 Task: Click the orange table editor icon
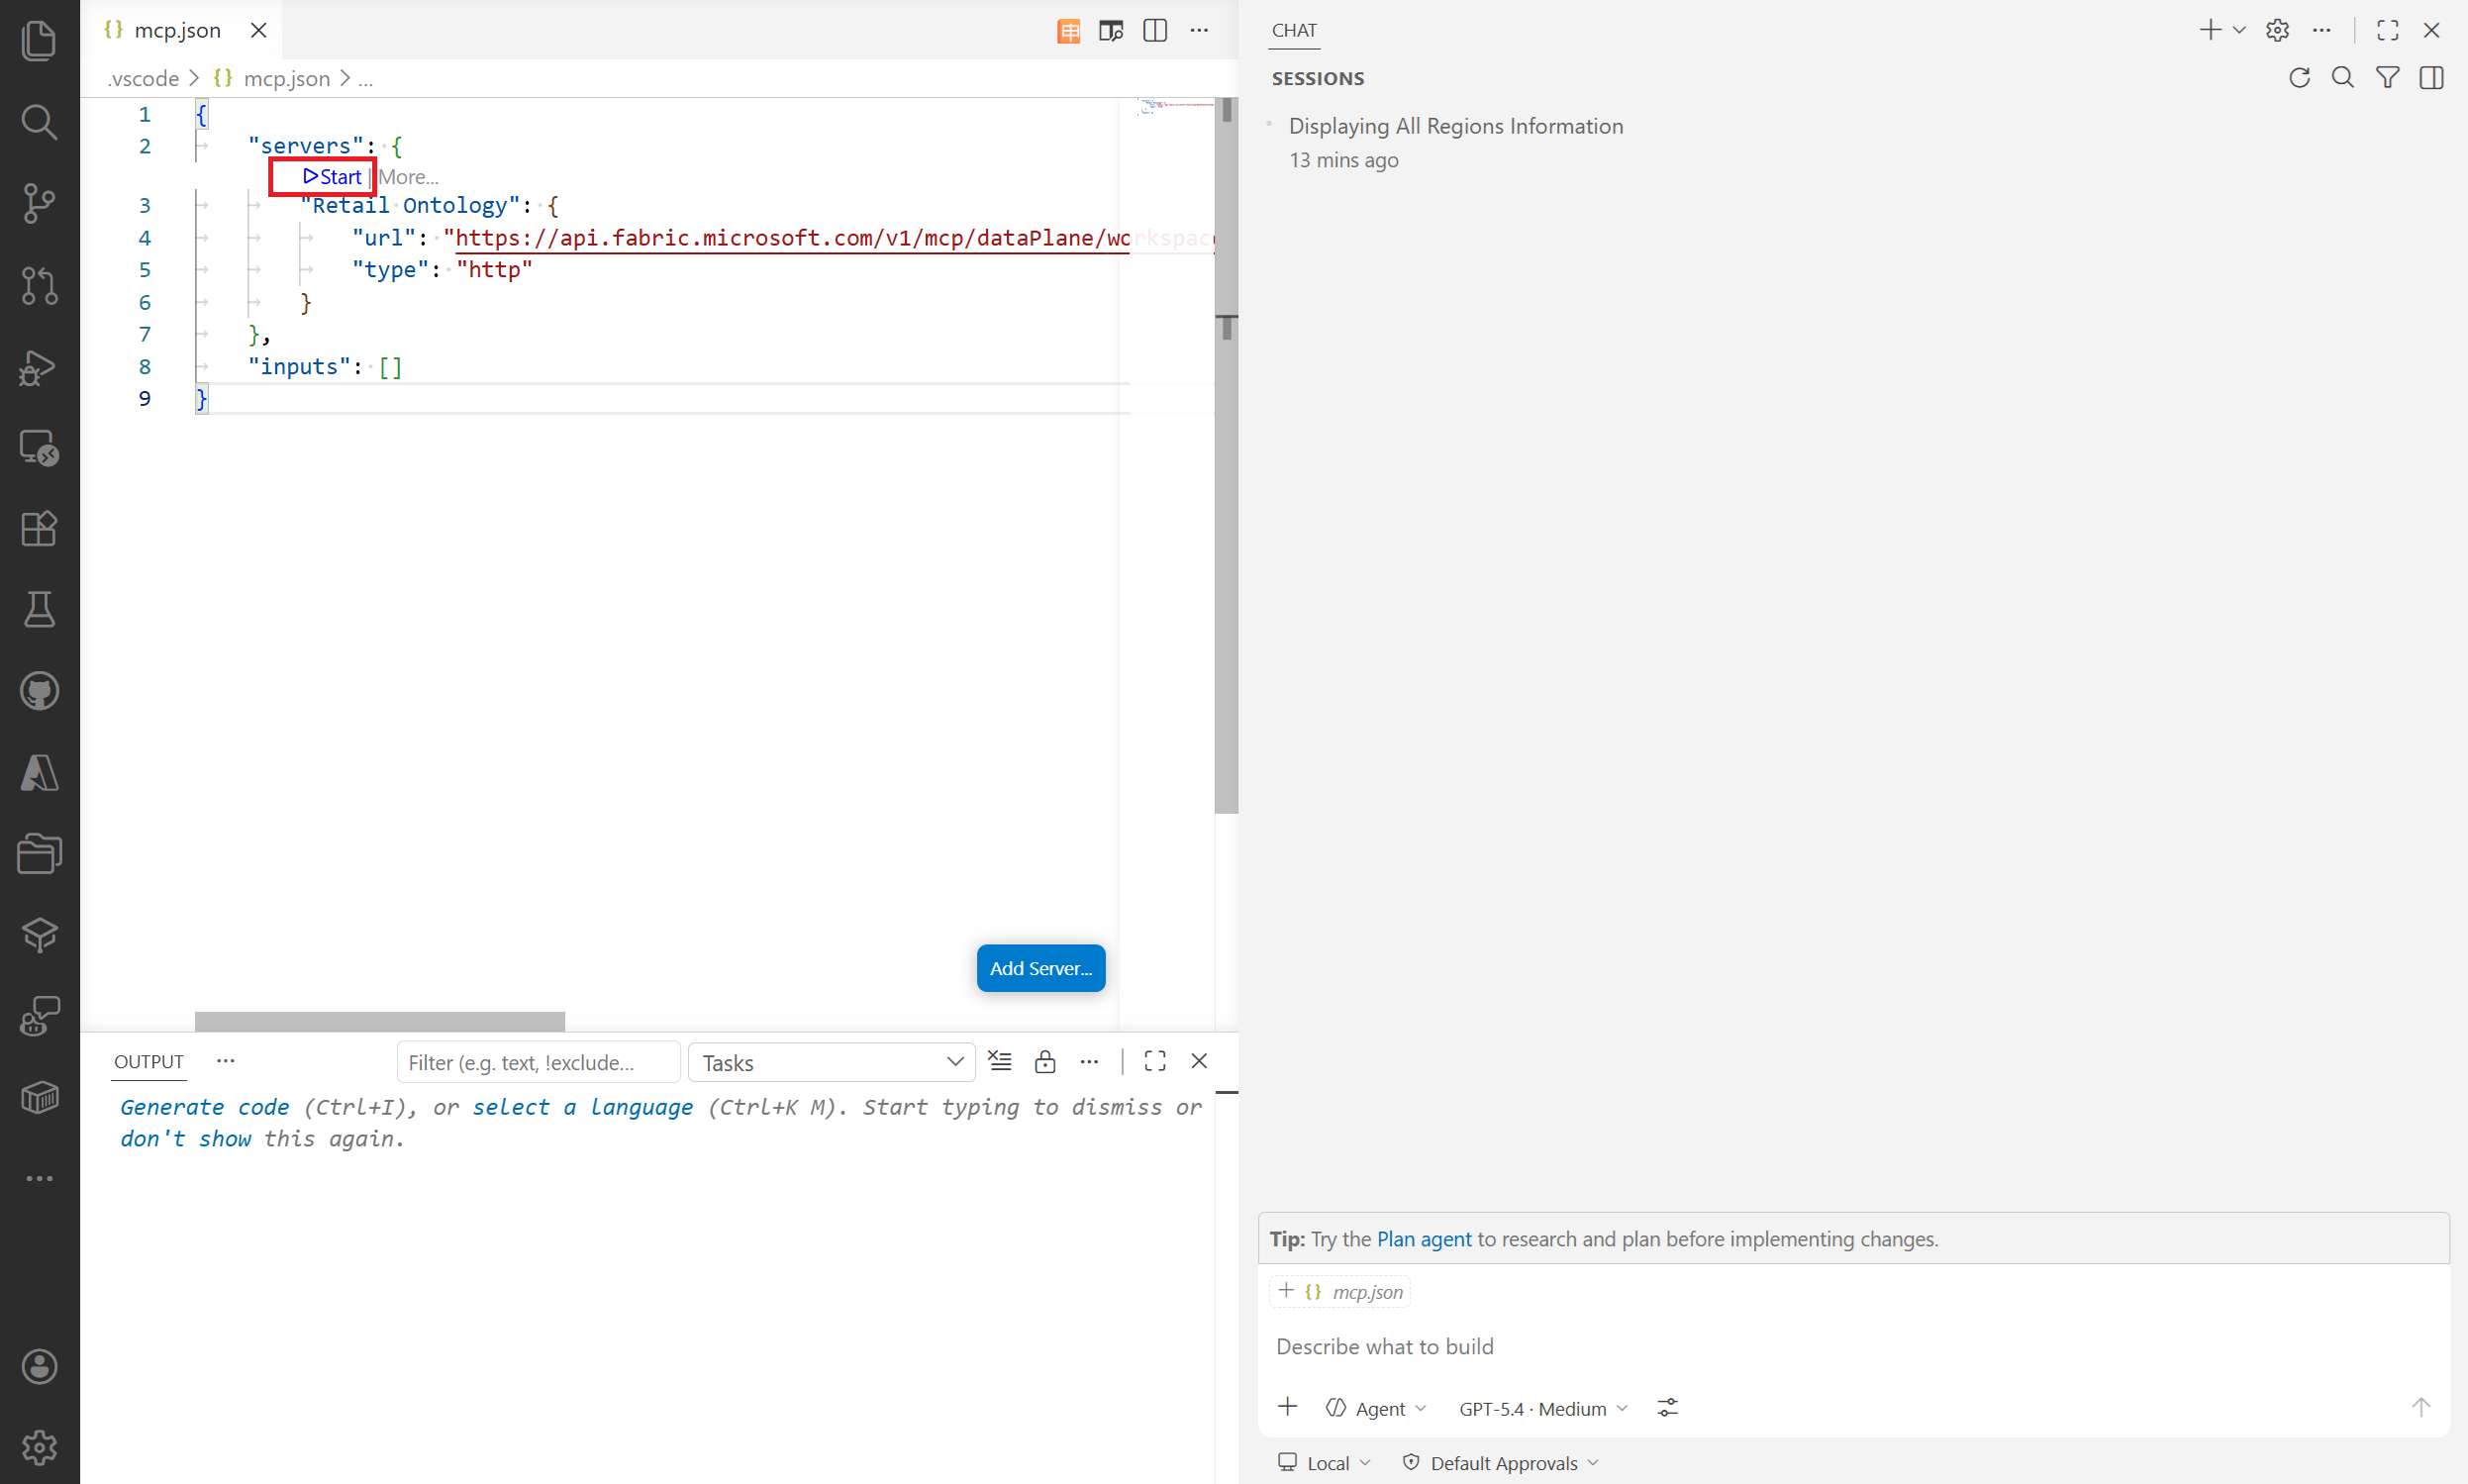[x=1068, y=31]
